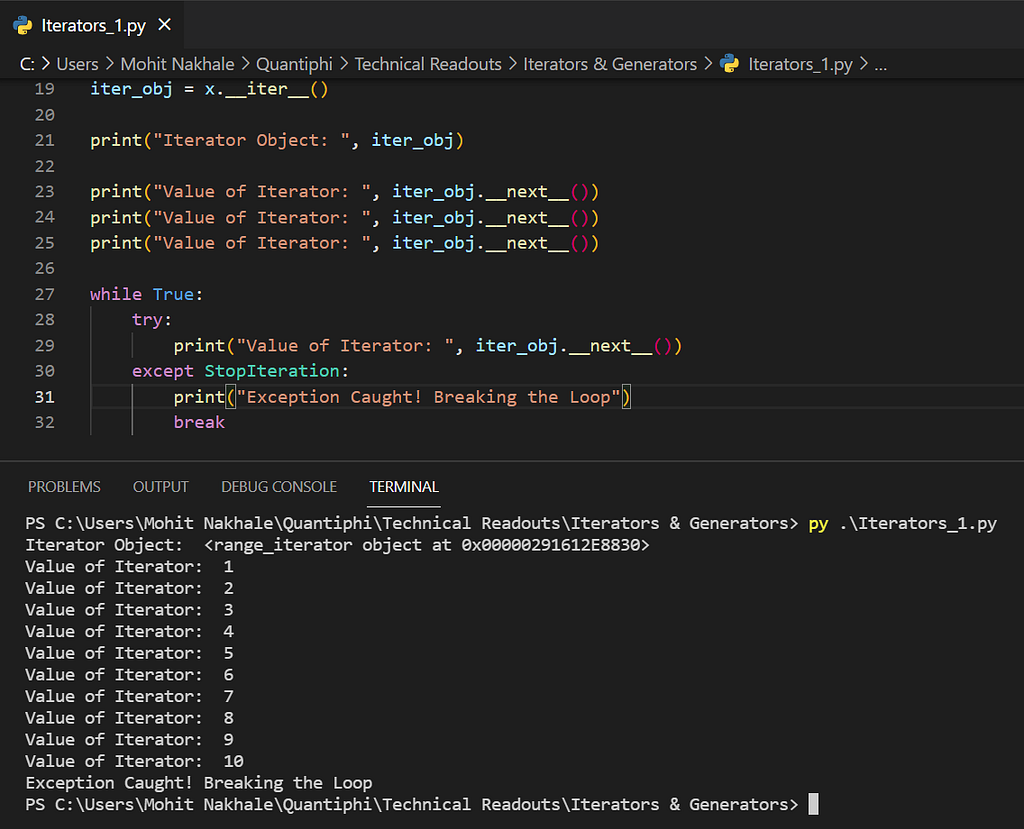The height and width of the screenshot is (829, 1024).
Task: Click the 'try' keyword on line 28
Action: (x=147, y=320)
